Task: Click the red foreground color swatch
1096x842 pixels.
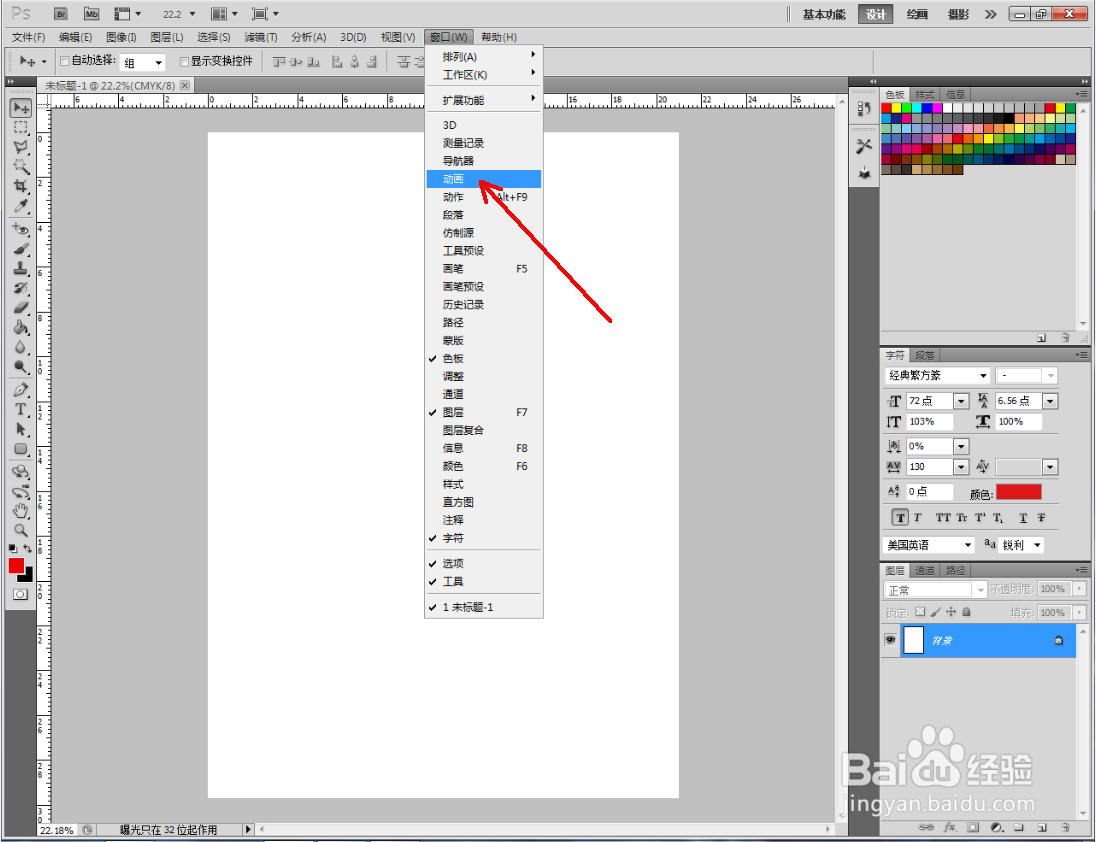Action: tap(16, 566)
